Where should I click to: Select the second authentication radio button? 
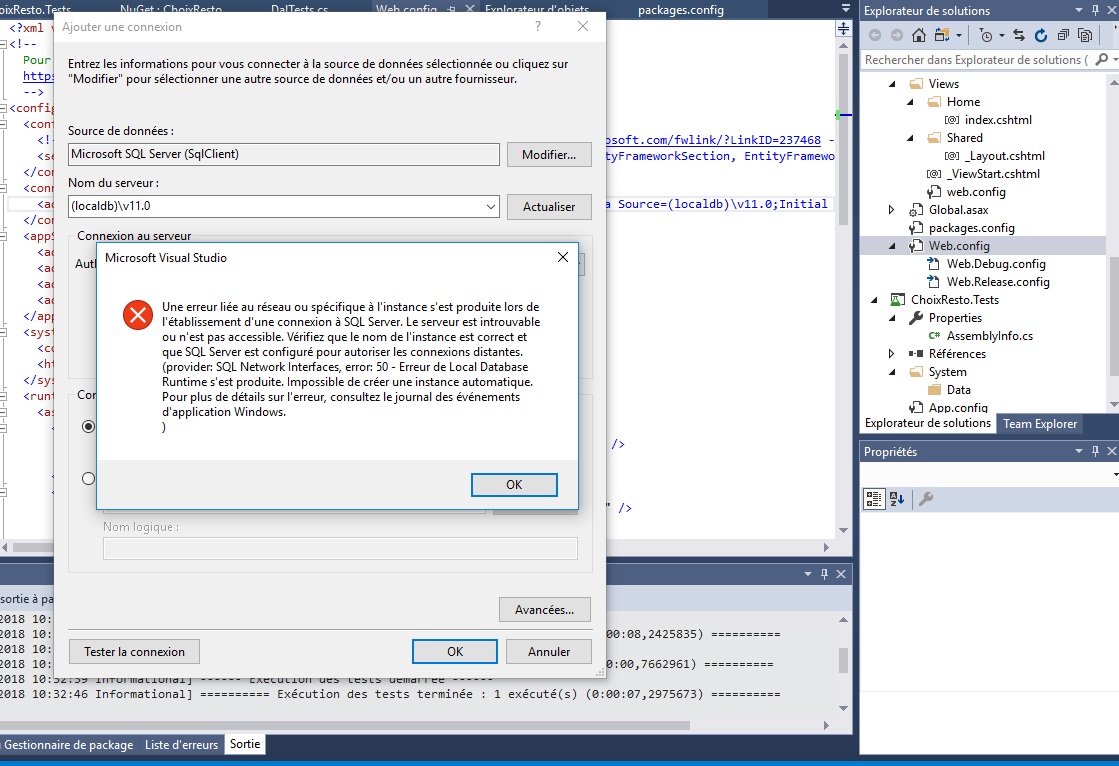pyautogui.click(x=88, y=478)
